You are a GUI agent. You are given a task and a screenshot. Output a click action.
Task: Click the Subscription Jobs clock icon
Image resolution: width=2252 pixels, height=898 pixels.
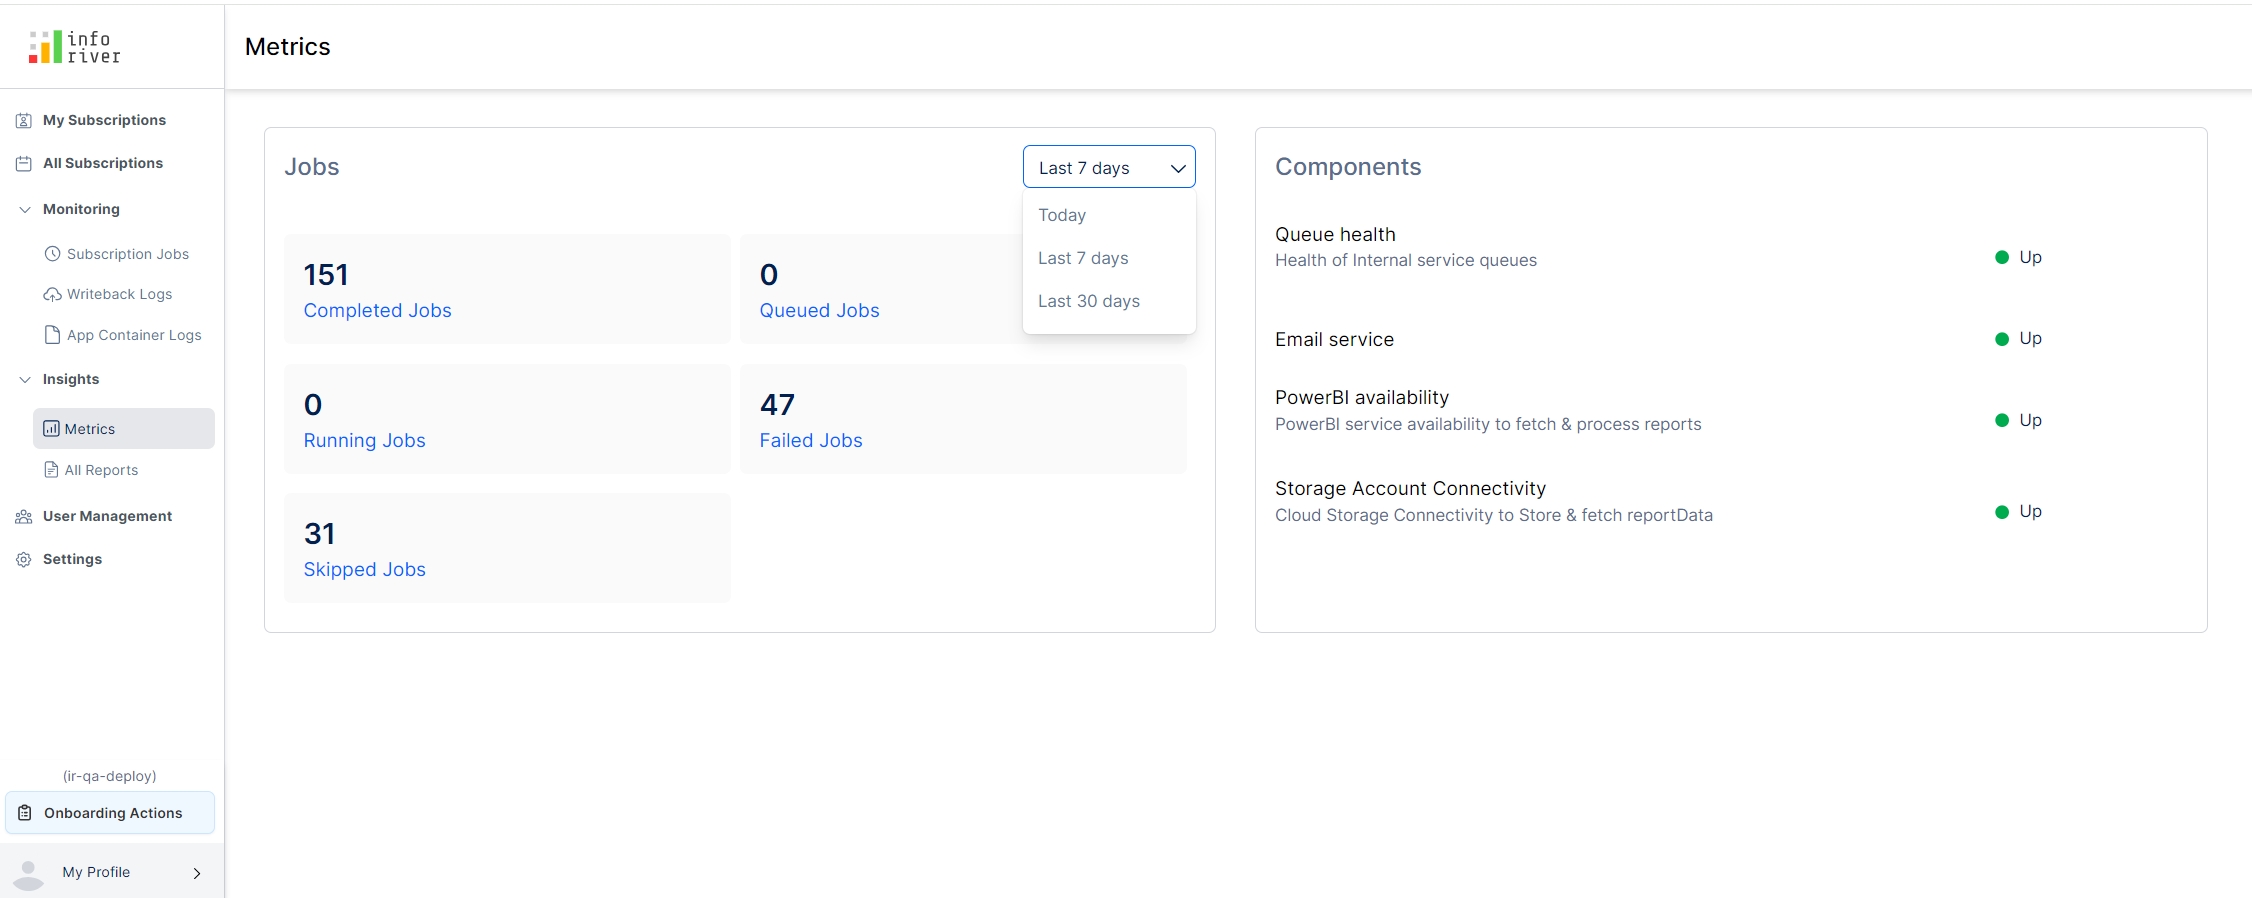tap(53, 254)
